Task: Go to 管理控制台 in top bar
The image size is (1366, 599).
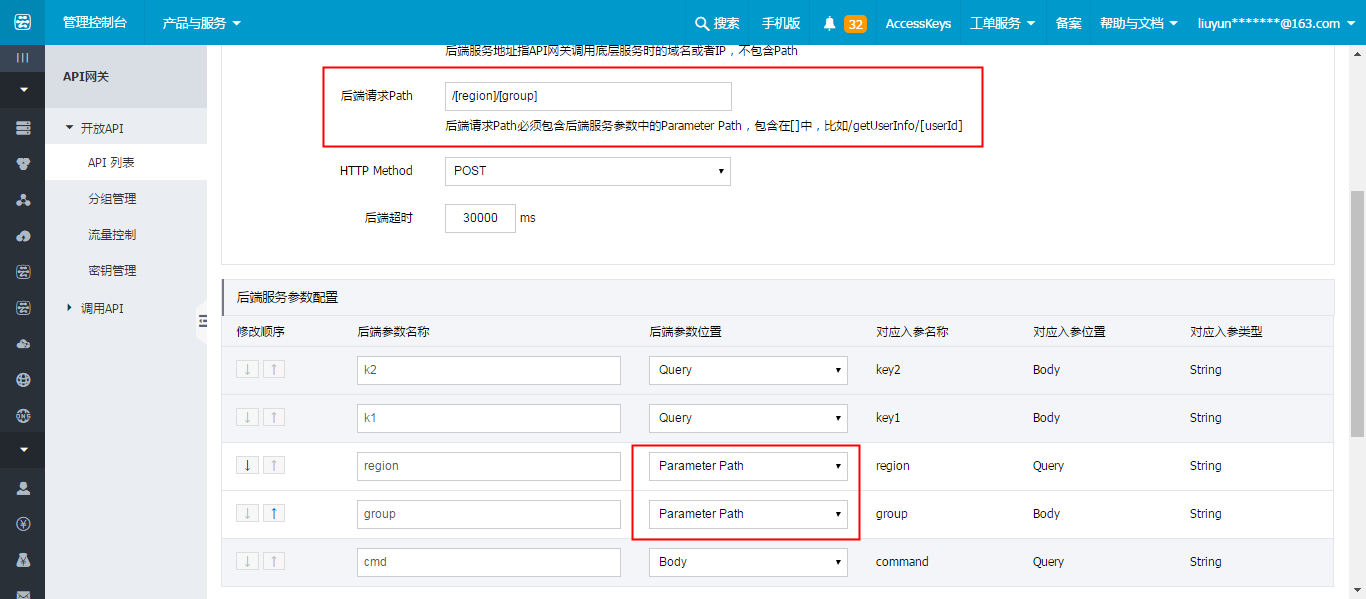Action: [95, 22]
